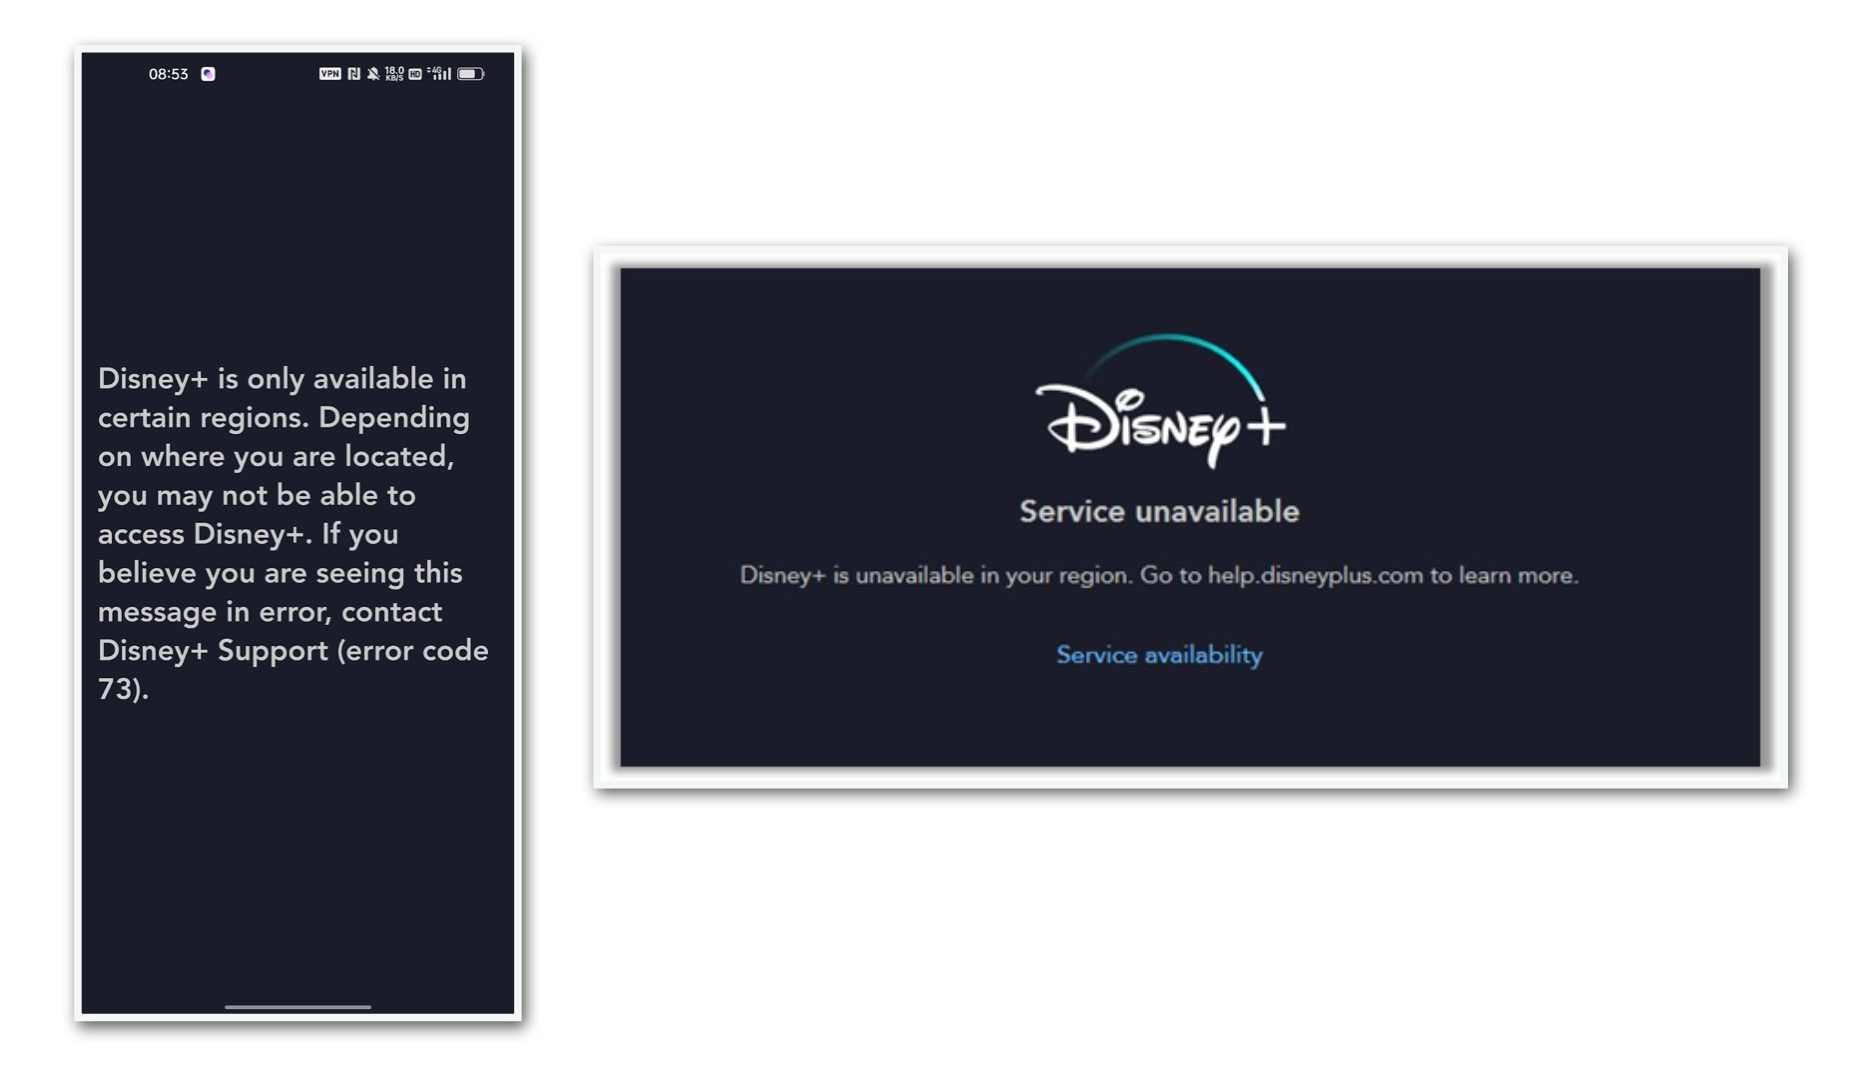
Task: Open the Service availability link
Action: click(1159, 655)
